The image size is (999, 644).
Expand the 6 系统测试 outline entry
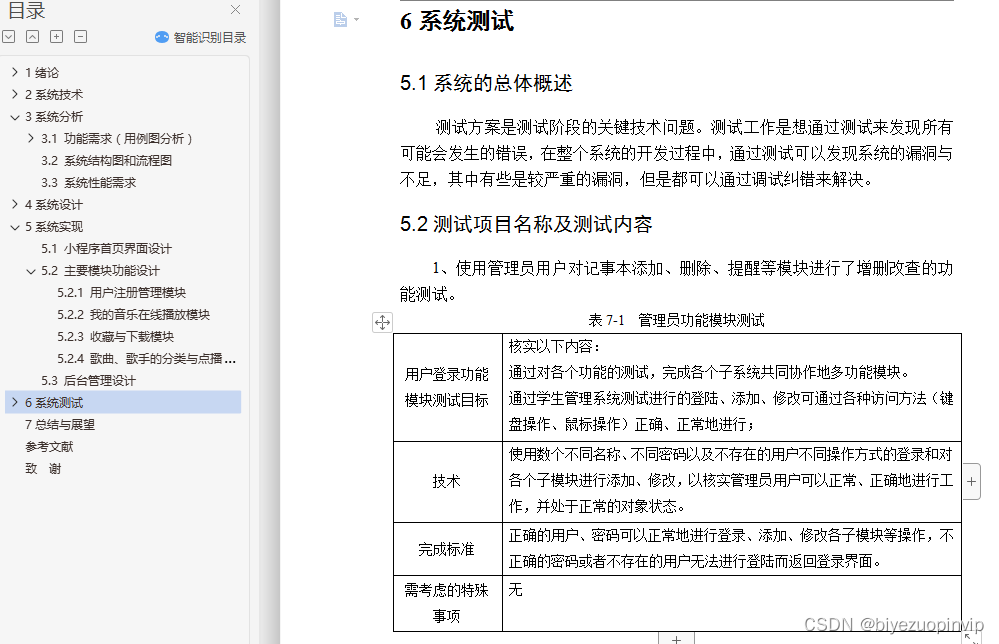point(15,403)
